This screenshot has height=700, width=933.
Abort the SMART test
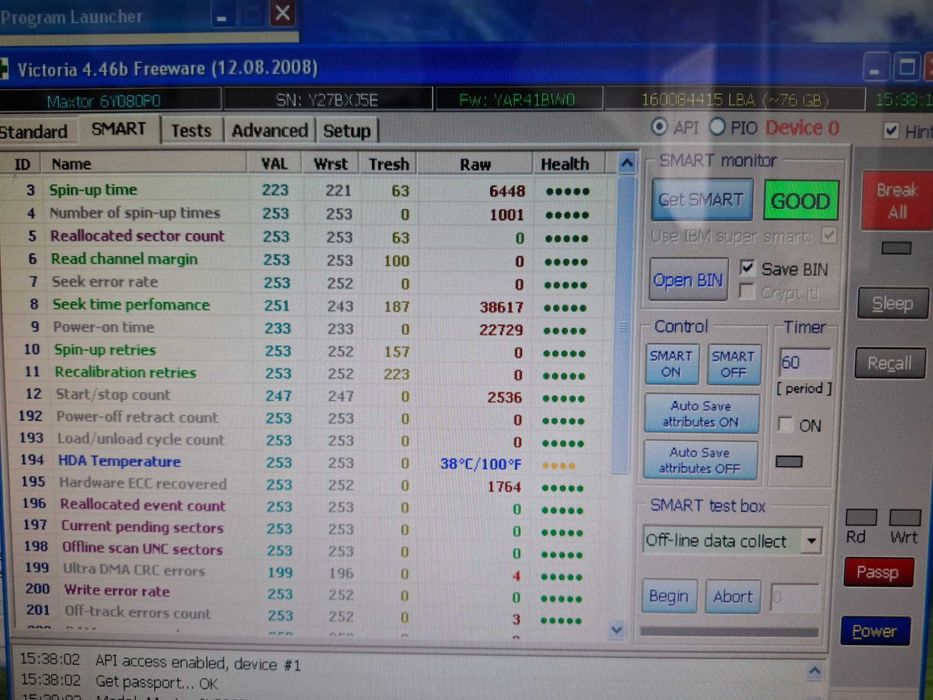(x=733, y=596)
